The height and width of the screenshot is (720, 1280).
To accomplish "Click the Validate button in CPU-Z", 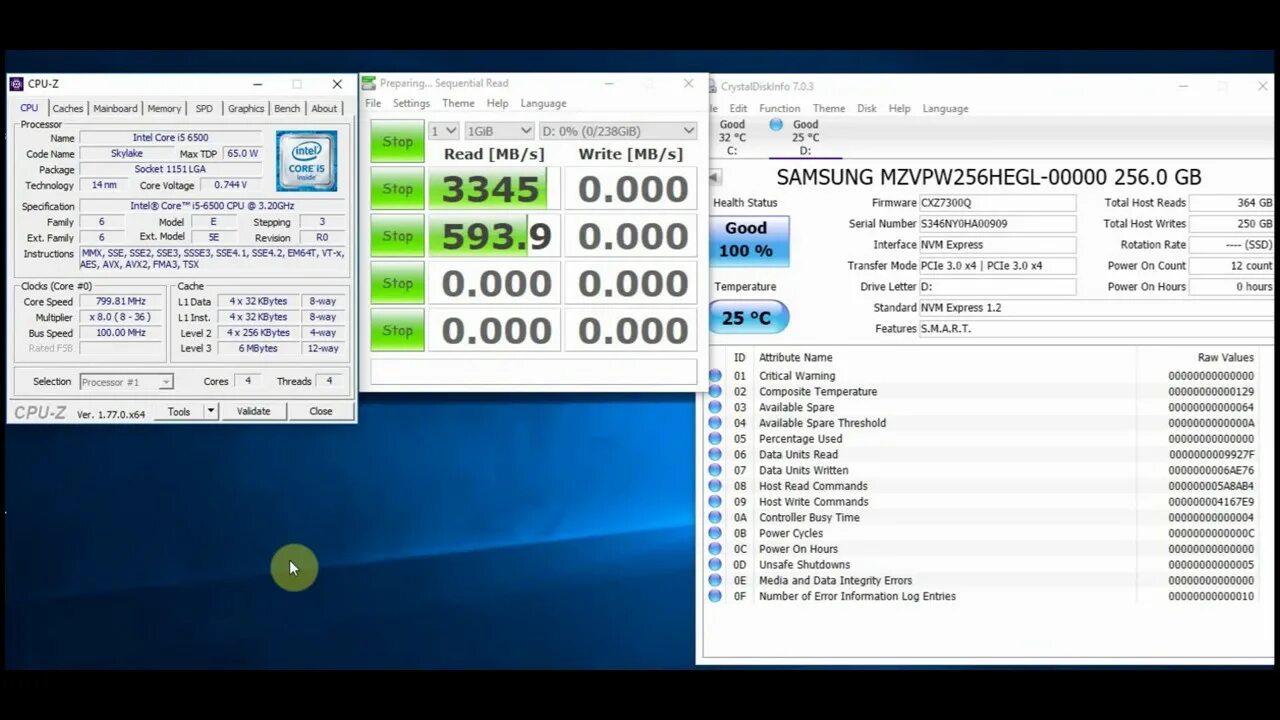I will click(253, 411).
